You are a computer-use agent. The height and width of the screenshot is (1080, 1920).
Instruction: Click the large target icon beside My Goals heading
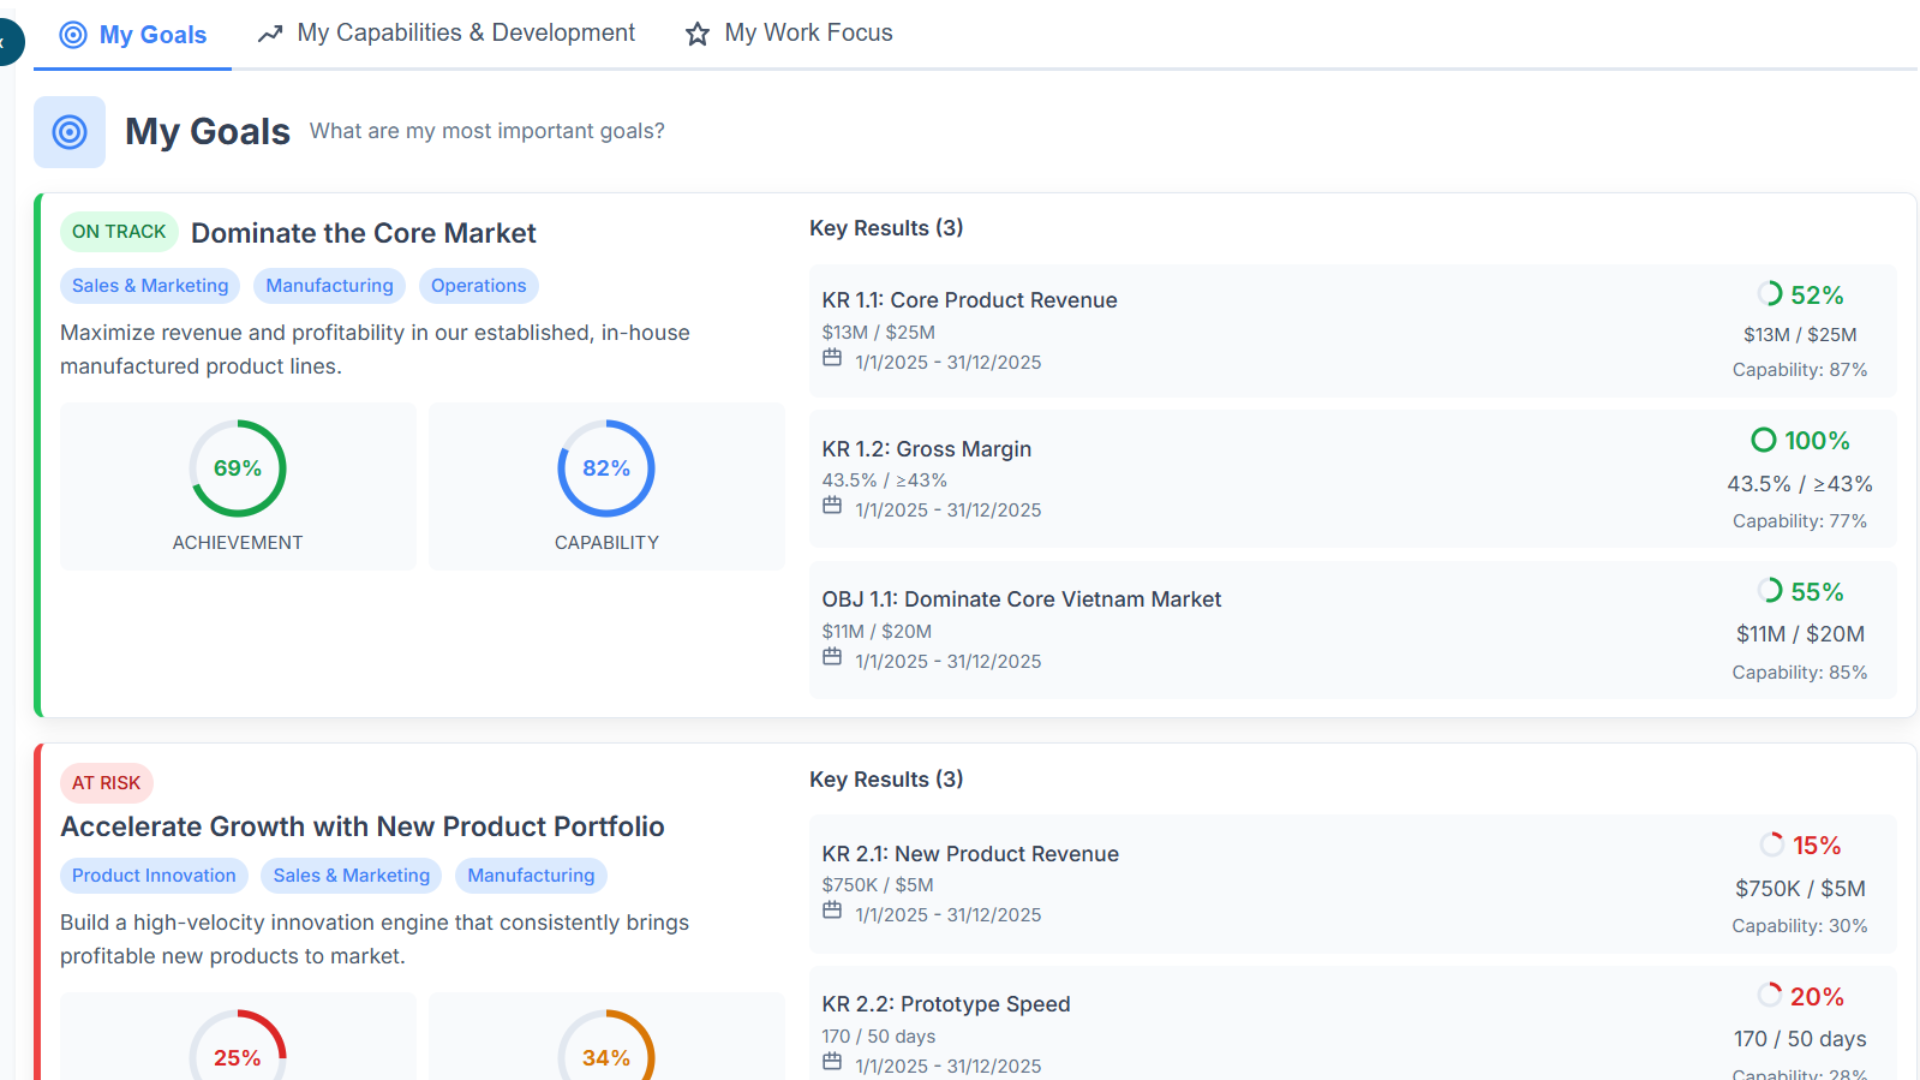click(x=69, y=132)
